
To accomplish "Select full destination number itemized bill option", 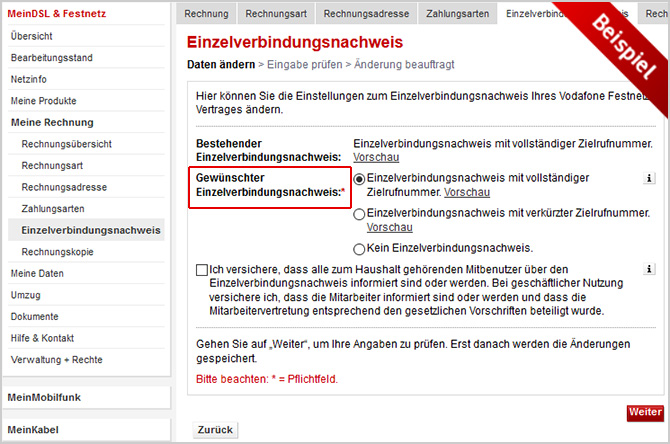I will (360, 178).
